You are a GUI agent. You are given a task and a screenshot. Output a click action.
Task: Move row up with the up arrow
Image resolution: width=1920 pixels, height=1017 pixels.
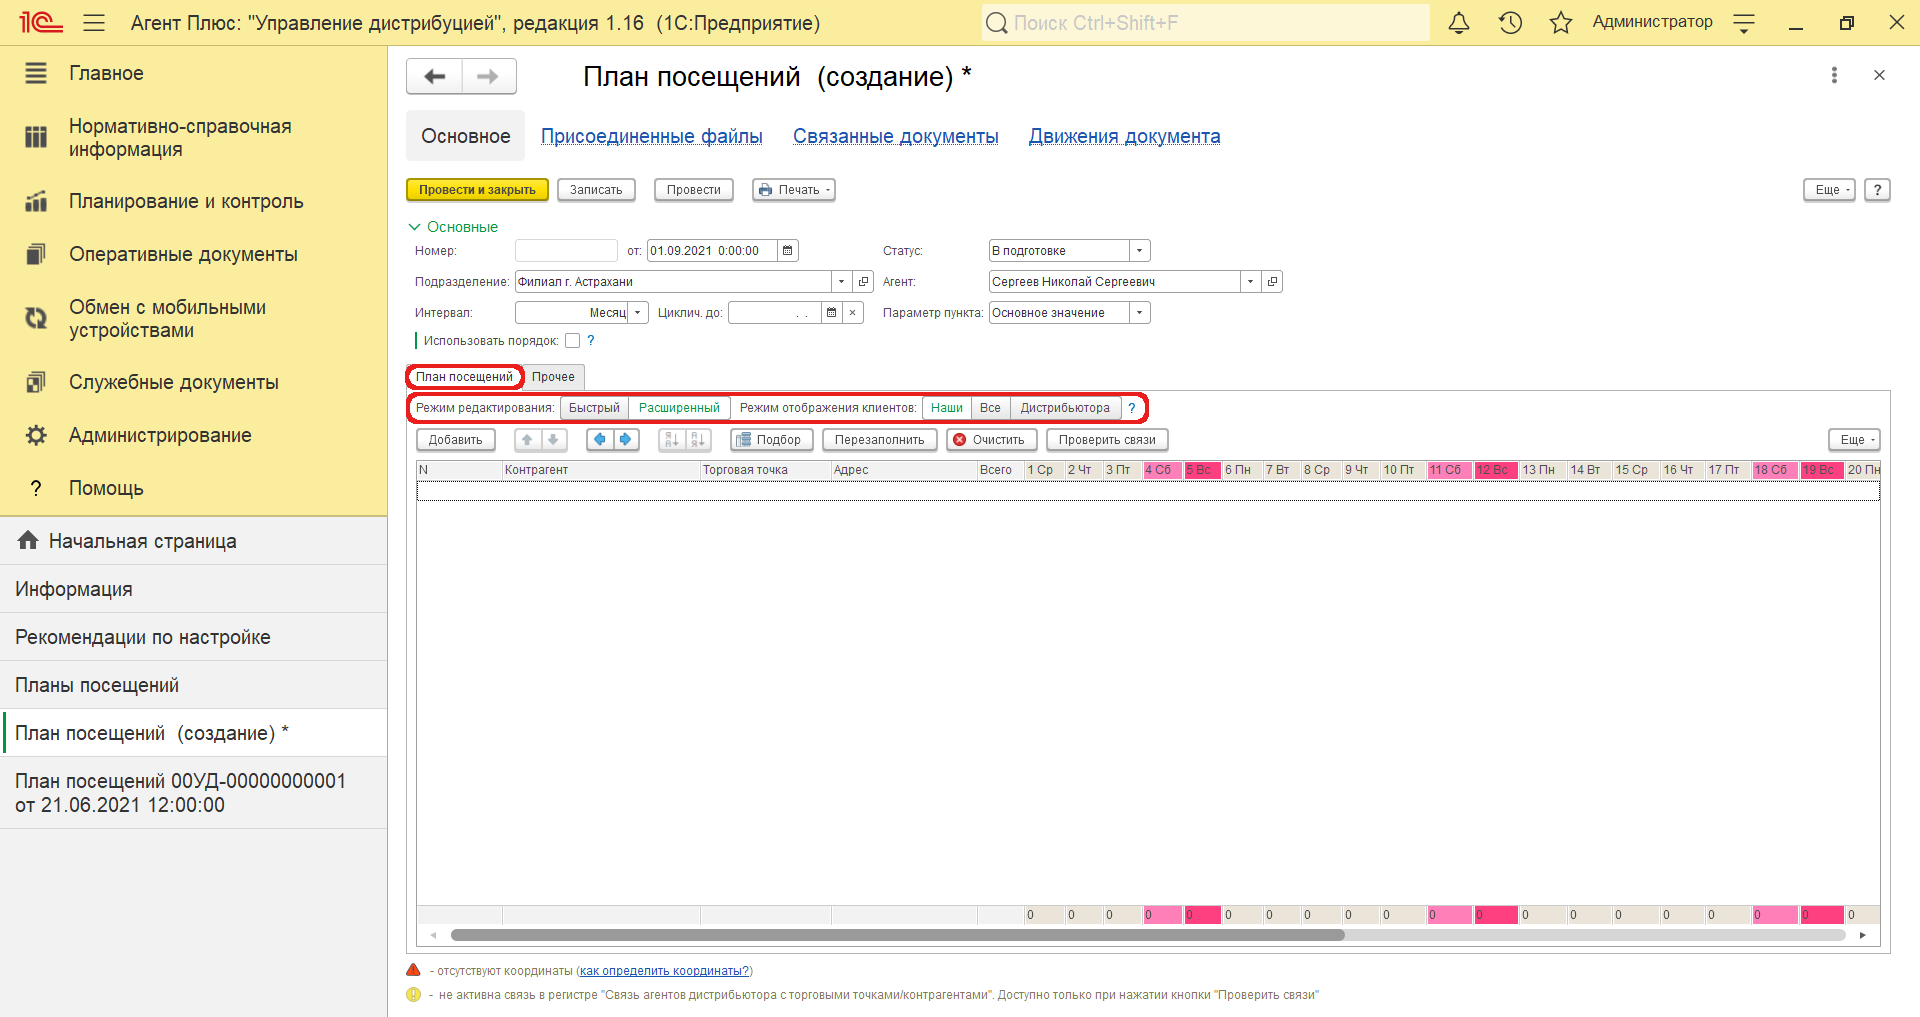(x=527, y=440)
